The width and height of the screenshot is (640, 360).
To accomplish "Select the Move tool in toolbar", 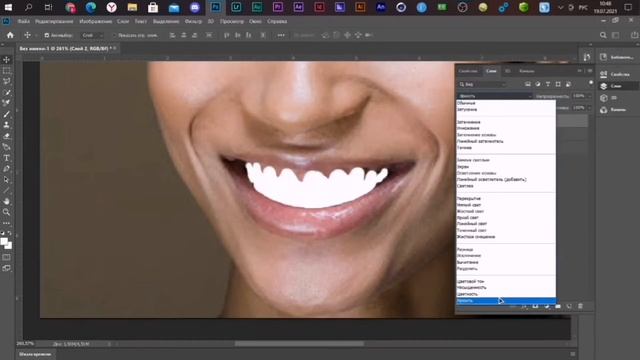I will point(7,60).
